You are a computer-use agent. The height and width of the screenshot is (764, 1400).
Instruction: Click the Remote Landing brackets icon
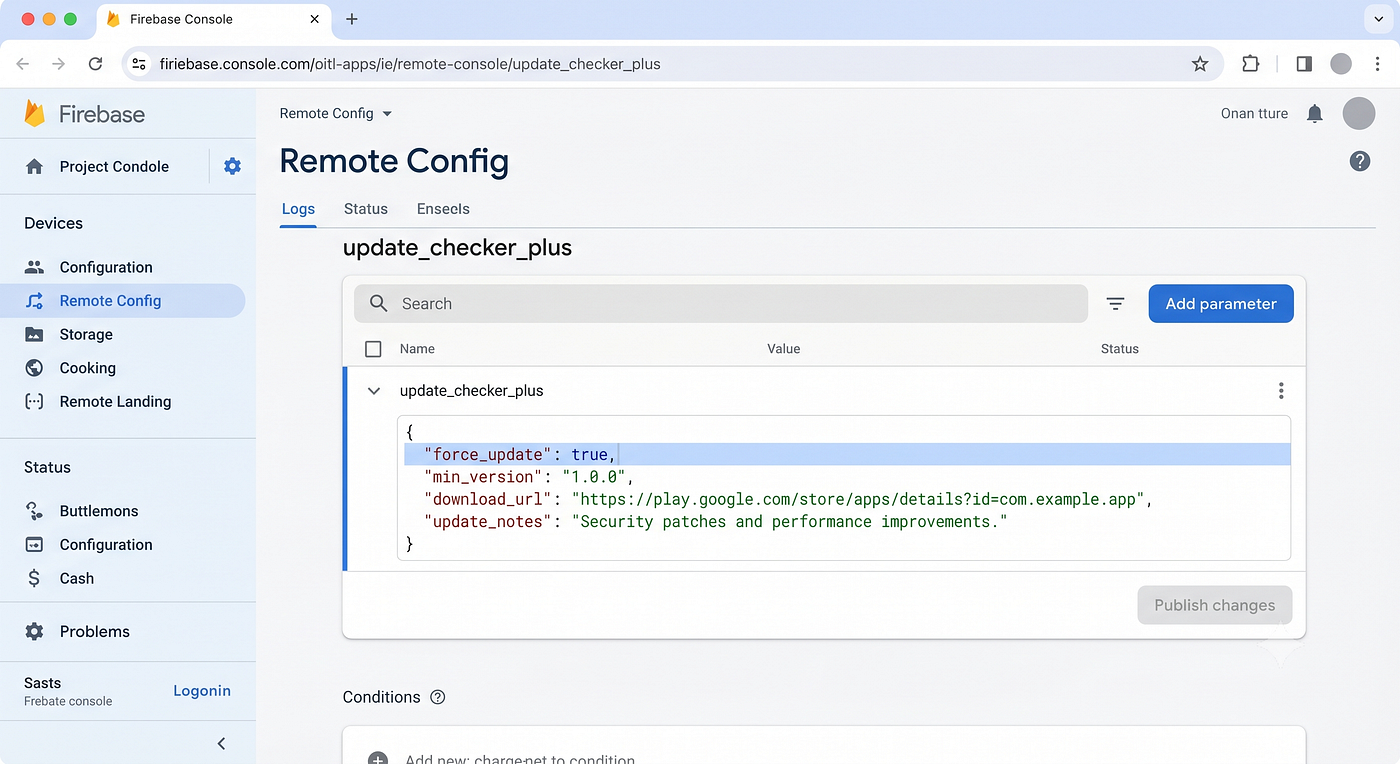point(35,401)
